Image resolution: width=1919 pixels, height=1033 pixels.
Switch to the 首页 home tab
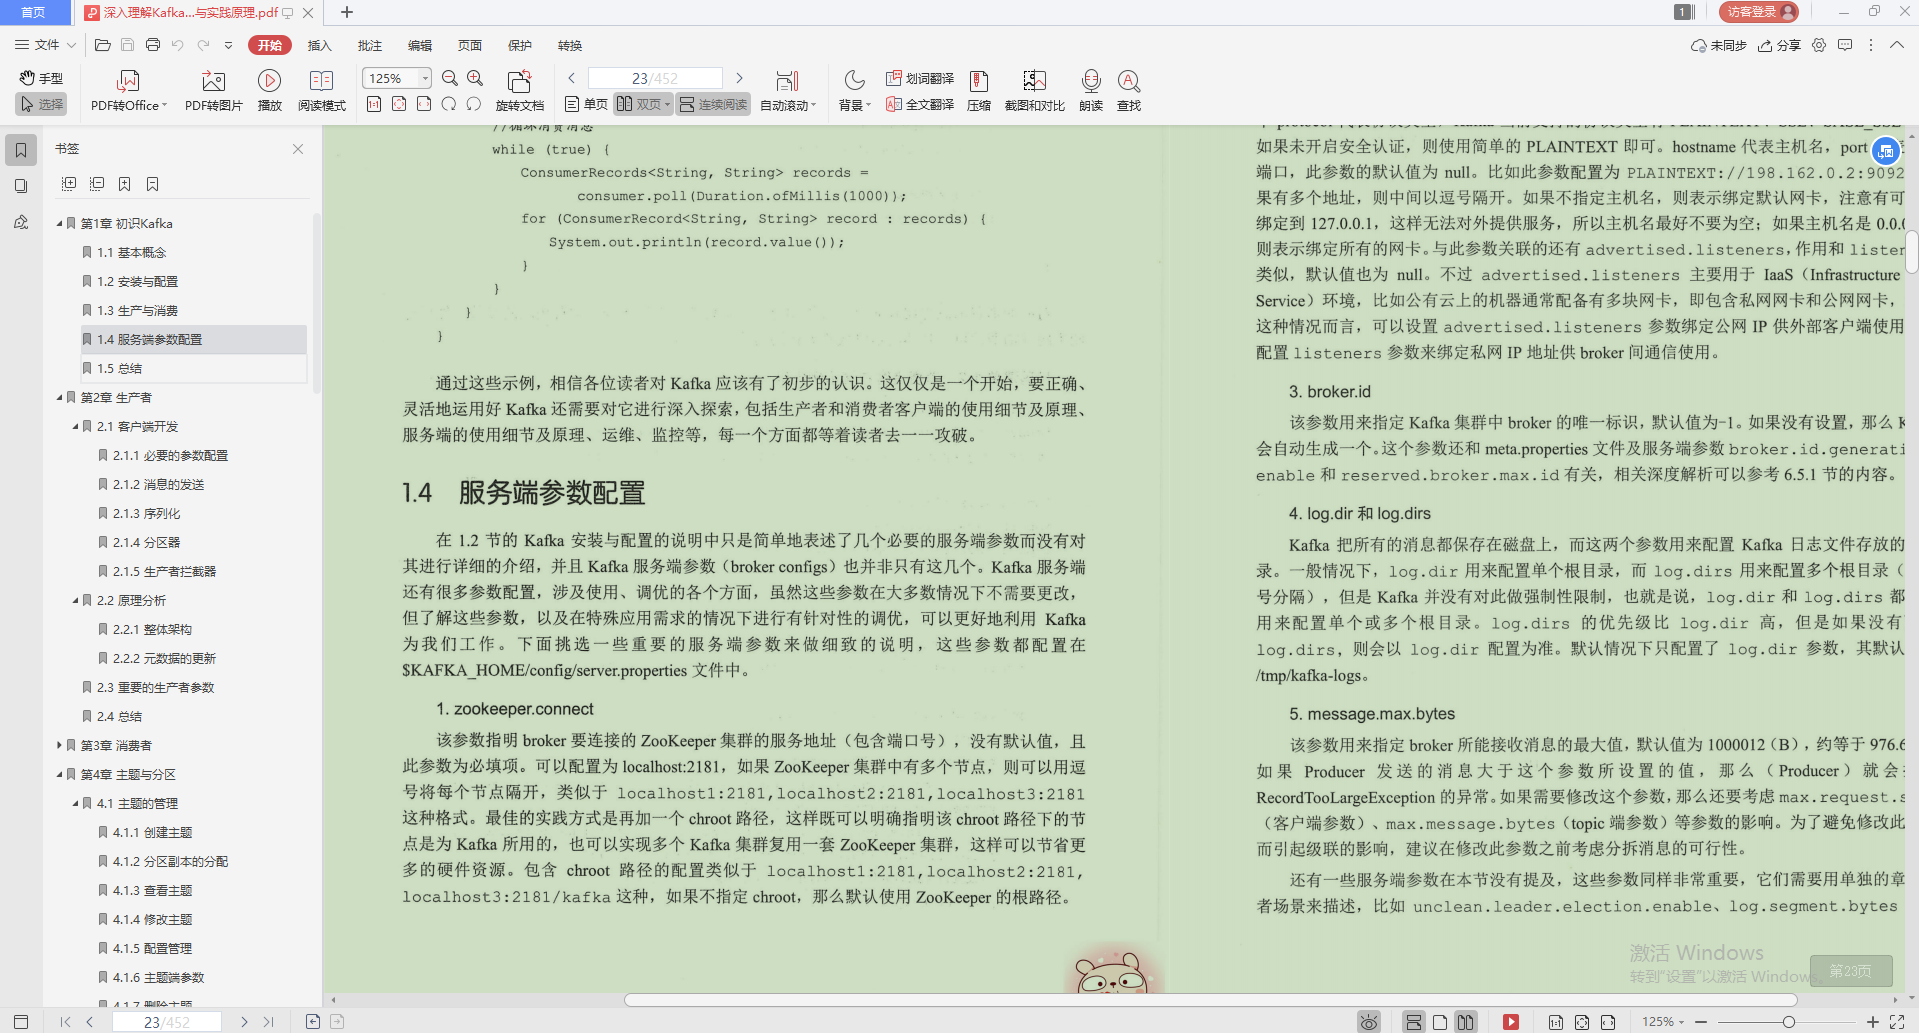[x=34, y=12]
